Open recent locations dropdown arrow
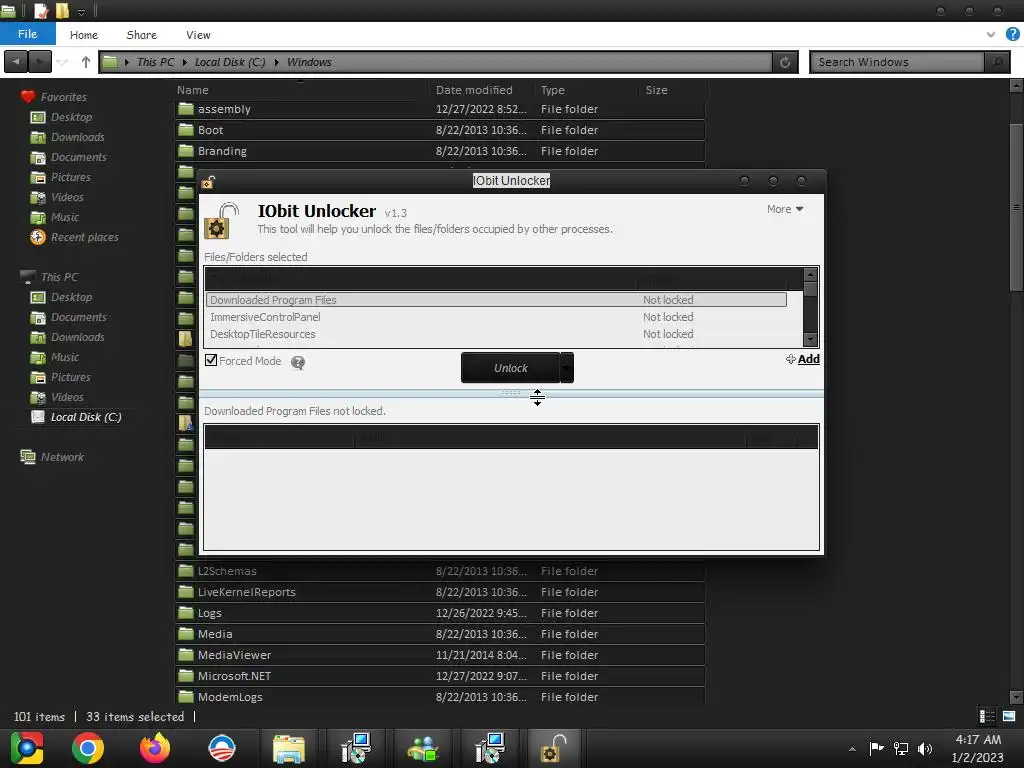Viewport: 1024px width, 768px height. click(63, 62)
